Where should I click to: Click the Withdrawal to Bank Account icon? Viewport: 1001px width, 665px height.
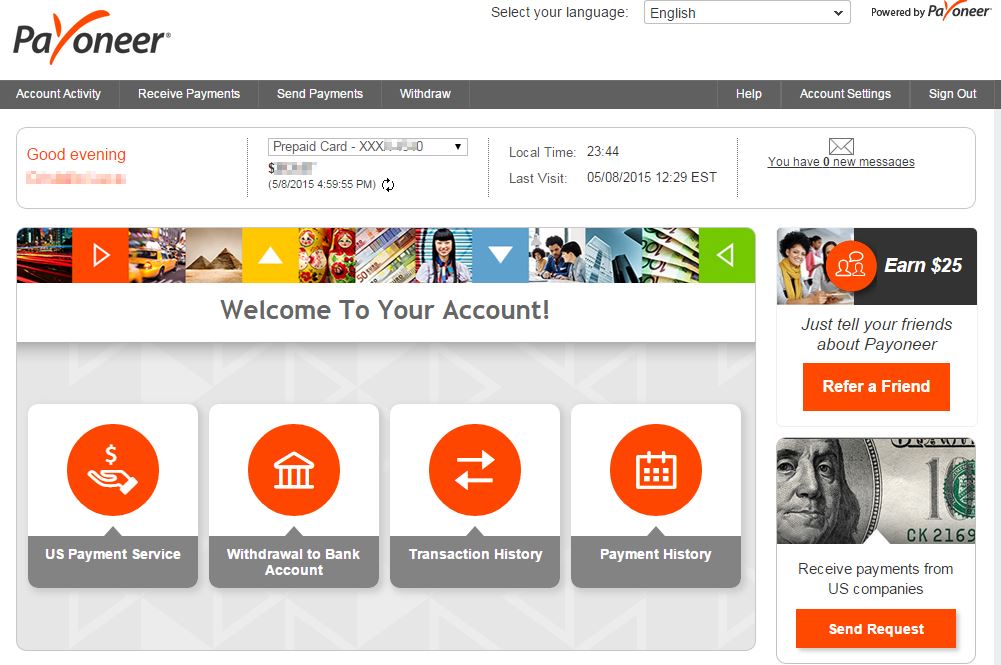(x=293, y=470)
